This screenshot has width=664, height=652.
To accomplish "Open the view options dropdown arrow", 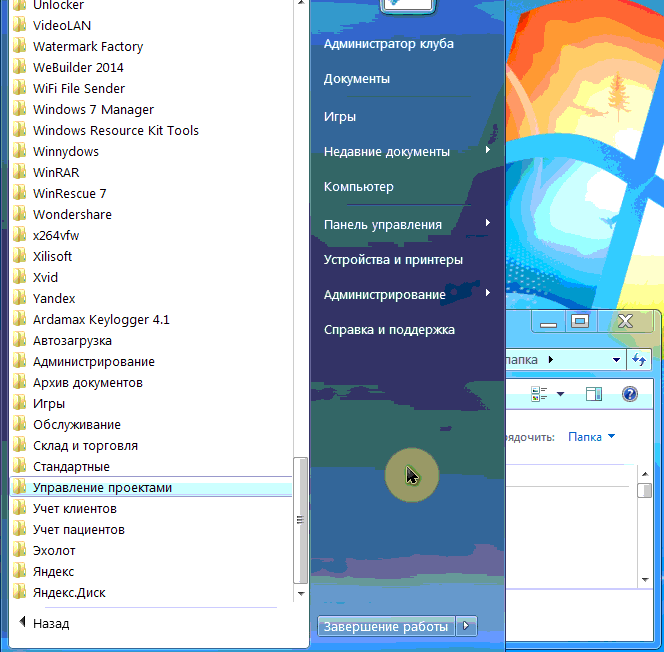I will coord(560,394).
